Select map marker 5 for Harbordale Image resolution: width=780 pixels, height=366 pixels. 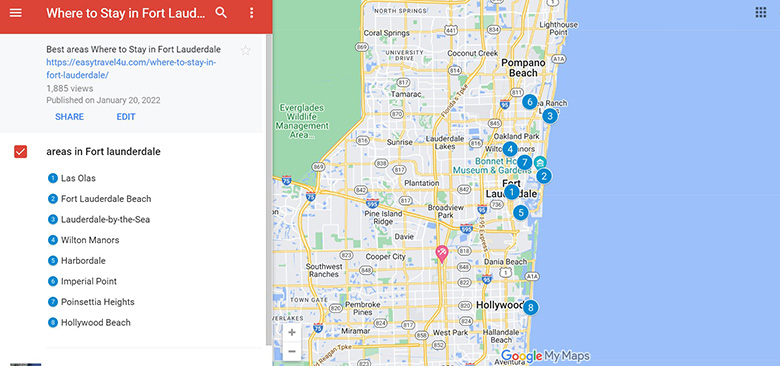(x=520, y=213)
